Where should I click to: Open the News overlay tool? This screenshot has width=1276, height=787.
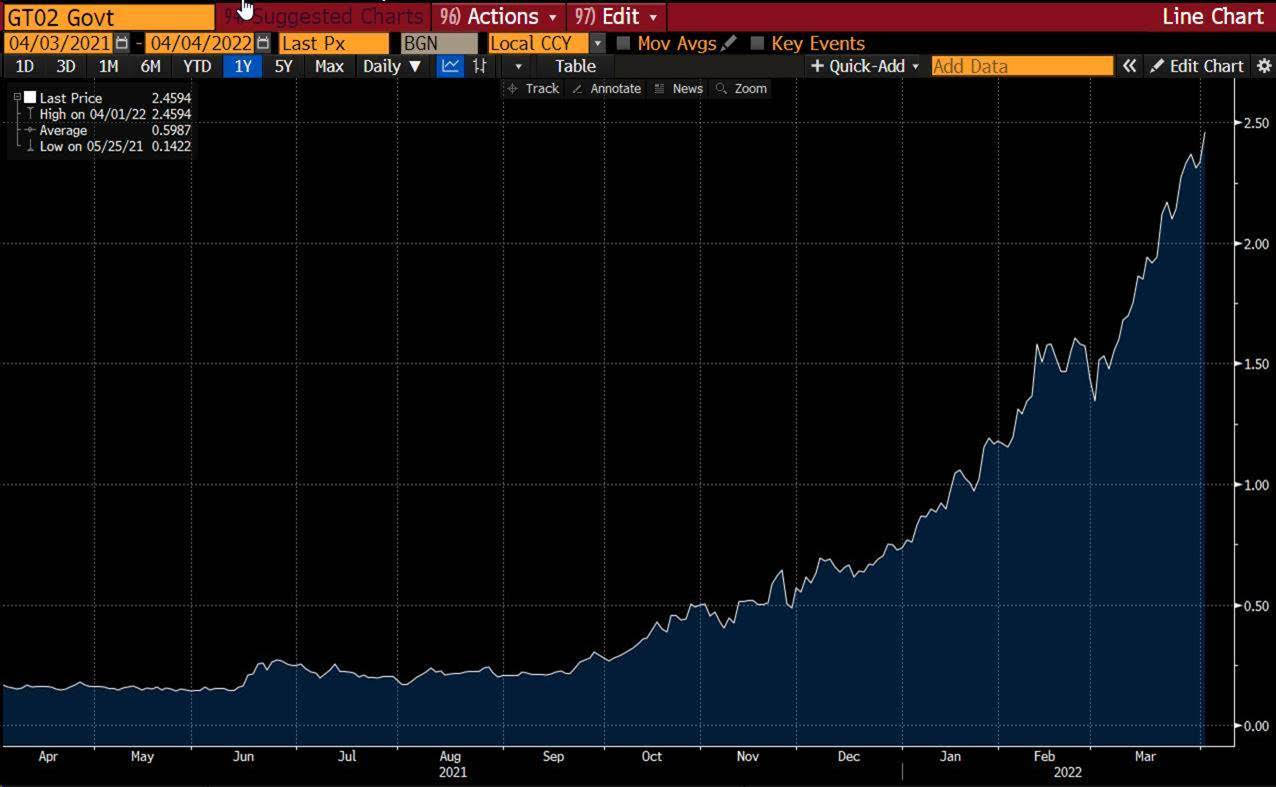pyautogui.click(x=679, y=88)
